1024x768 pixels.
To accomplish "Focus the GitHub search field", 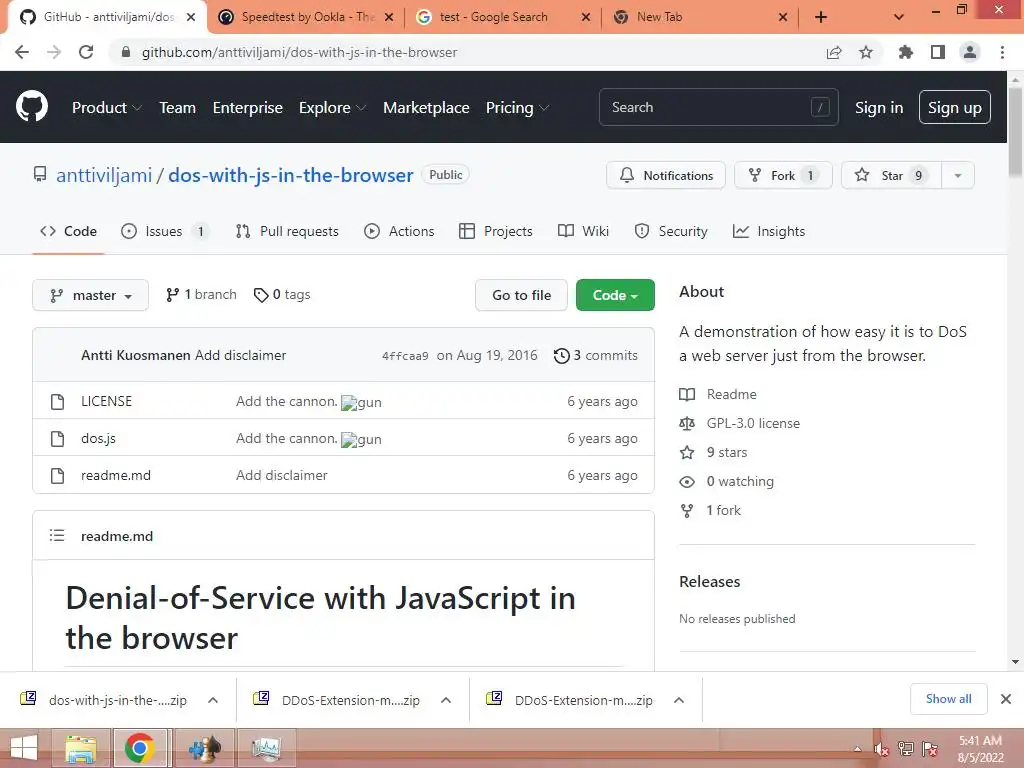I will pos(718,107).
